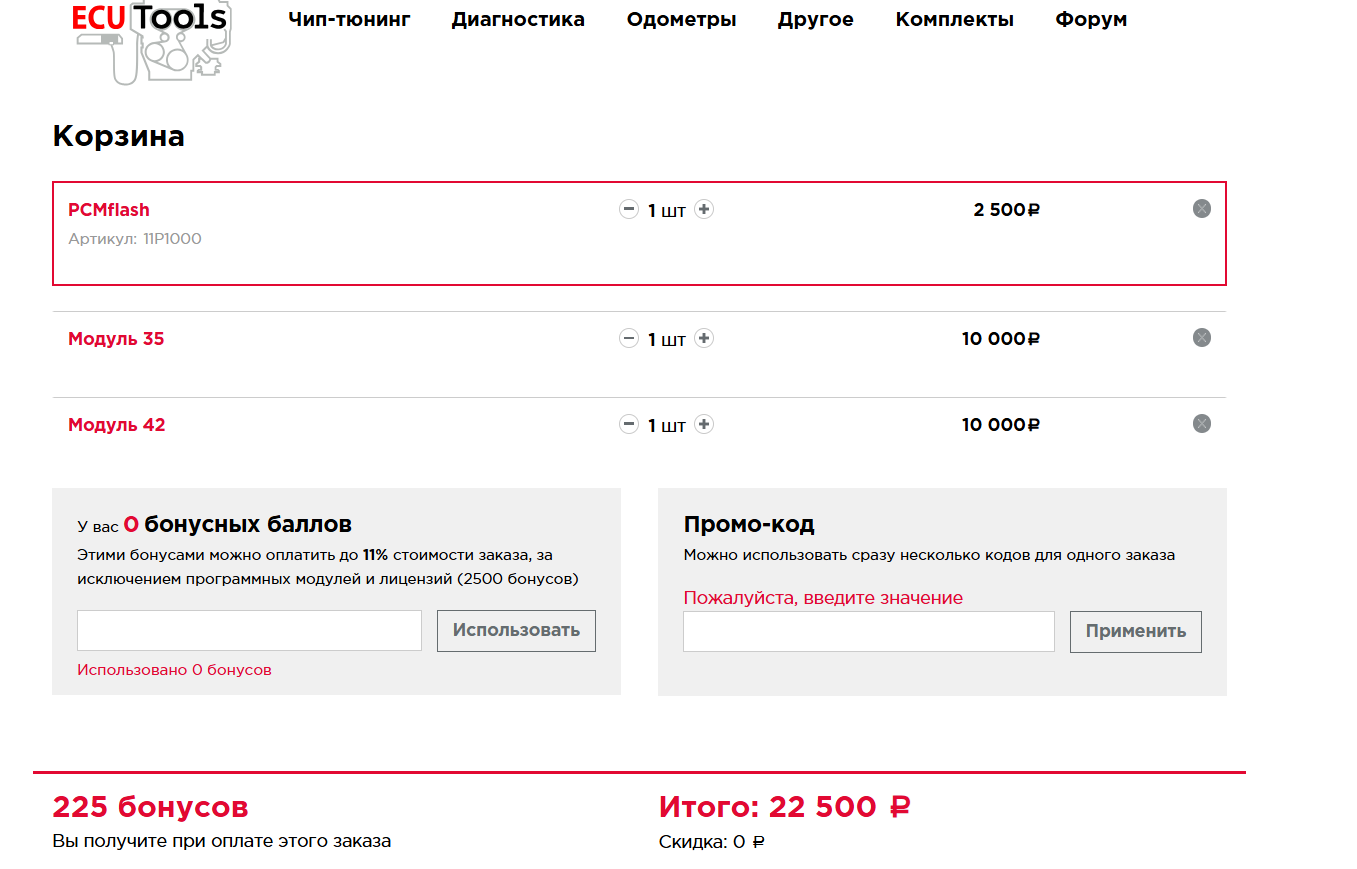Increase PCMflash quantity with plus icon
The image size is (1357, 869).
click(x=704, y=209)
